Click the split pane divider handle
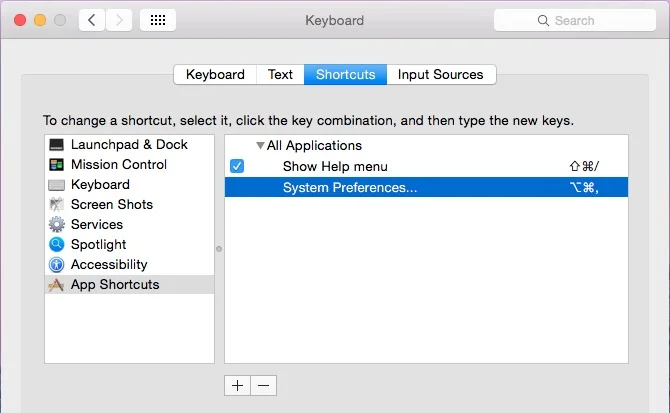The image size is (670, 413). click(219, 249)
